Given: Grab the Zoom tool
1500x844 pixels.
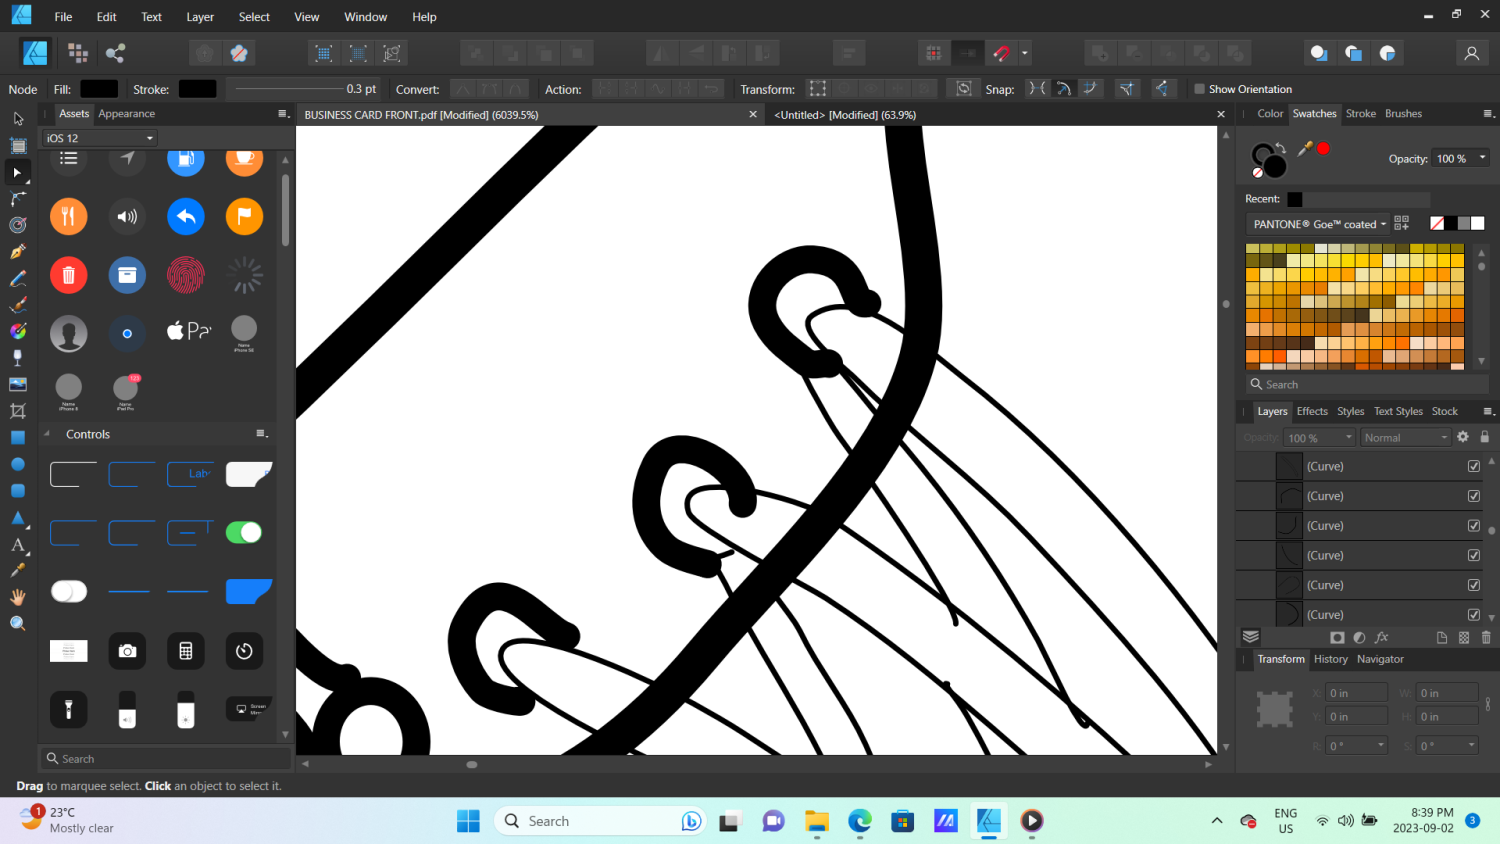Looking at the screenshot, I should click(17, 622).
